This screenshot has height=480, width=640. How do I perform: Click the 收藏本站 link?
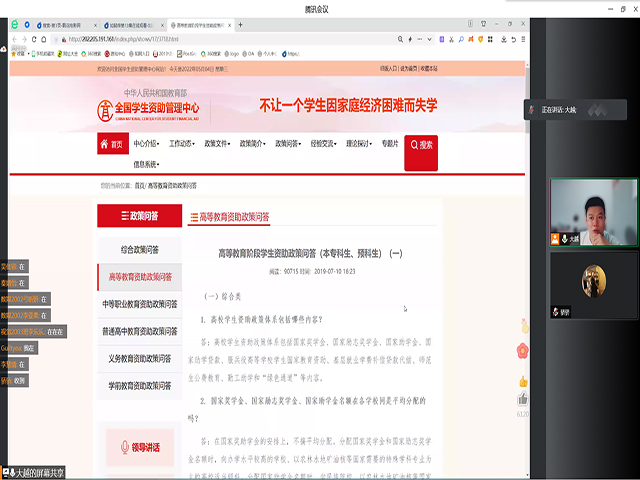click(x=429, y=69)
